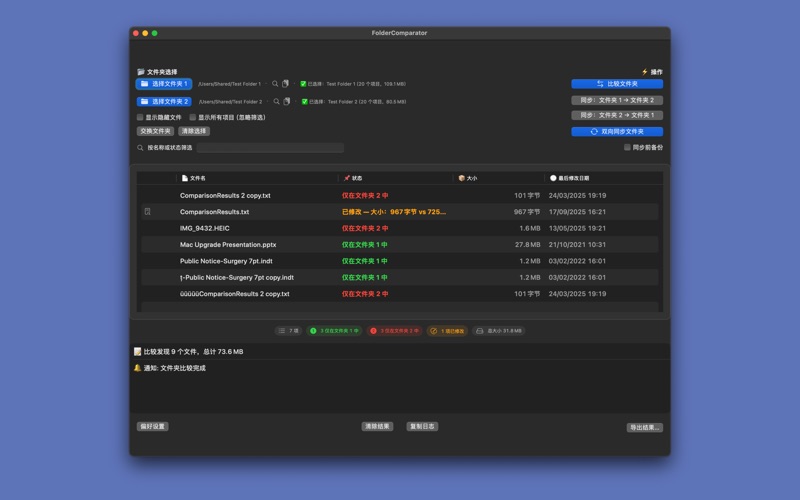Viewport: 800px width, 500px height.
Task: Click the 复制日志 button
Action: click(422, 427)
